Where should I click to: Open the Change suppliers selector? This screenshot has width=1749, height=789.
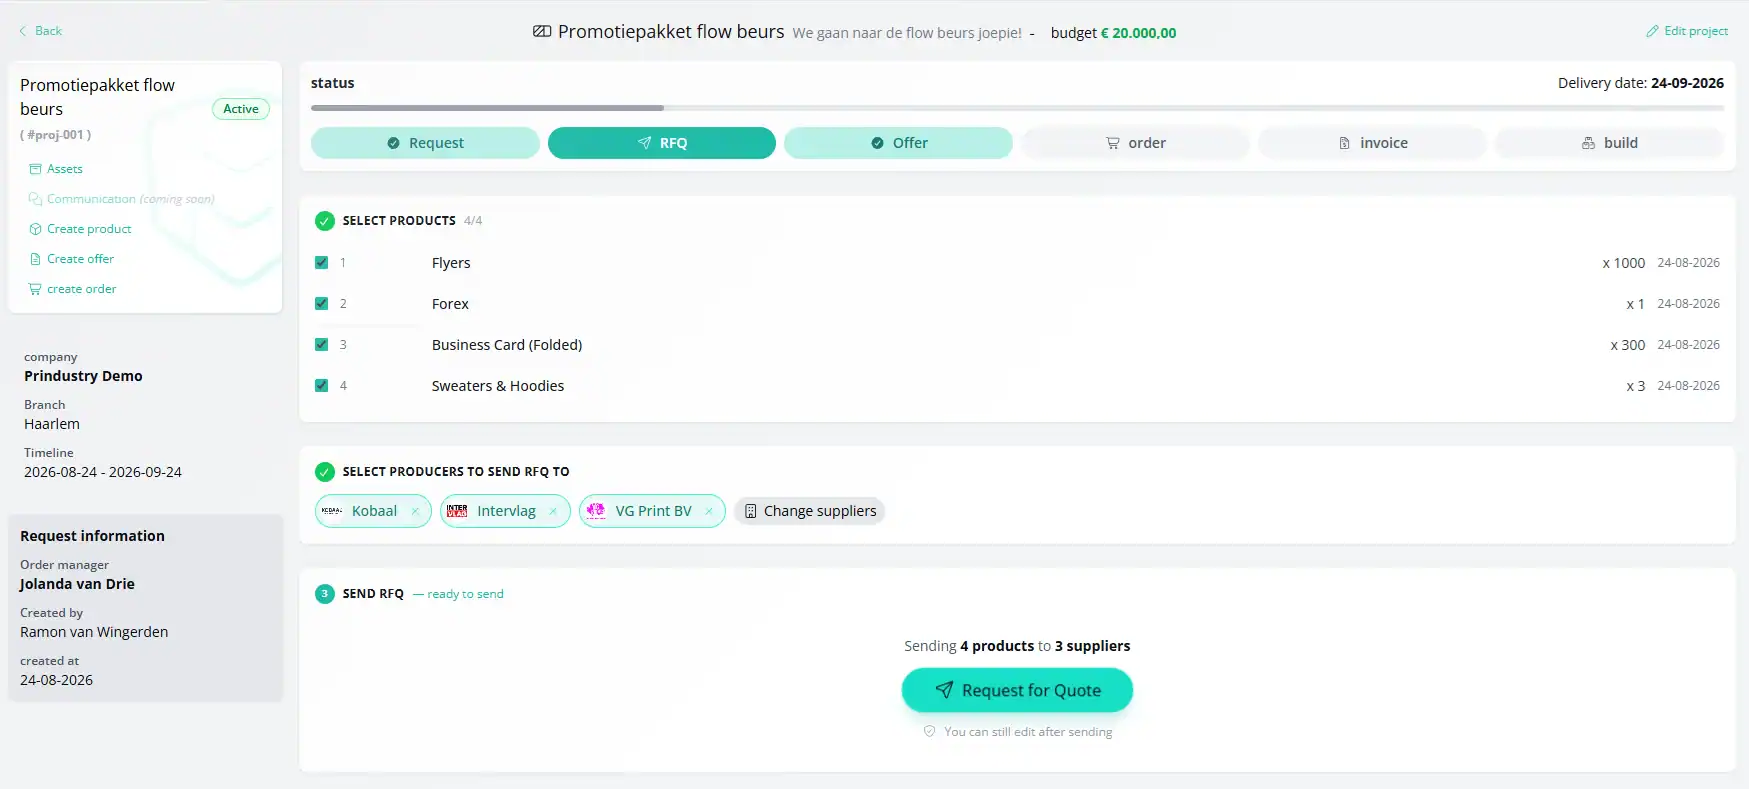810,511
